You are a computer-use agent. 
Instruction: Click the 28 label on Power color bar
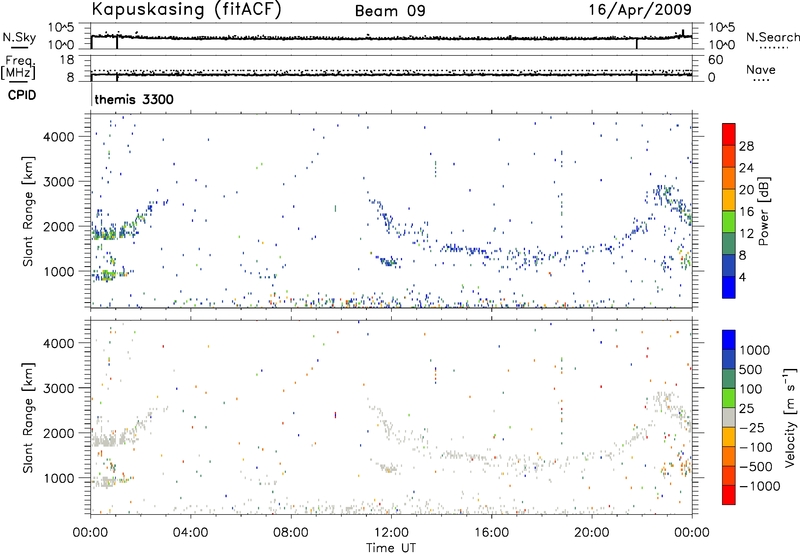[x=746, y=146]
